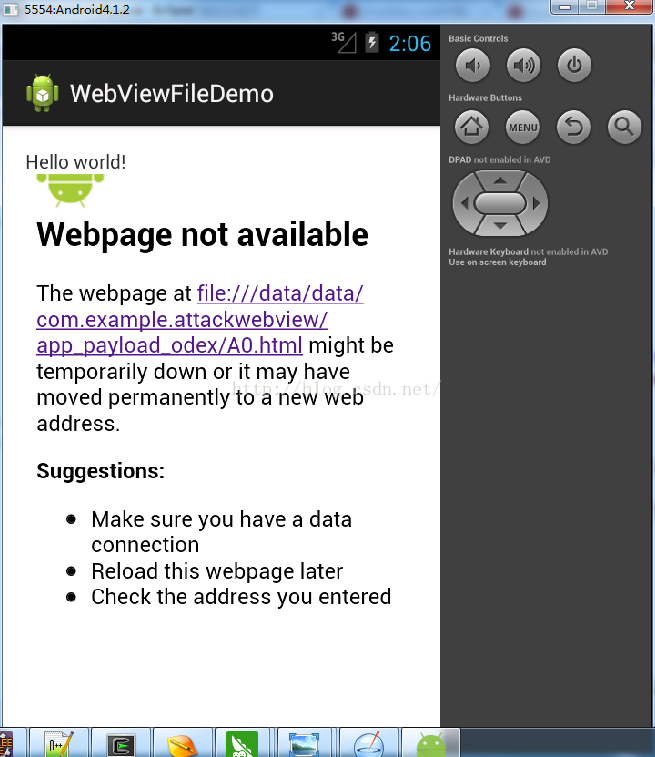Open the Android icon in taskbar
This screenshot has height=757, width=655.
431,744
